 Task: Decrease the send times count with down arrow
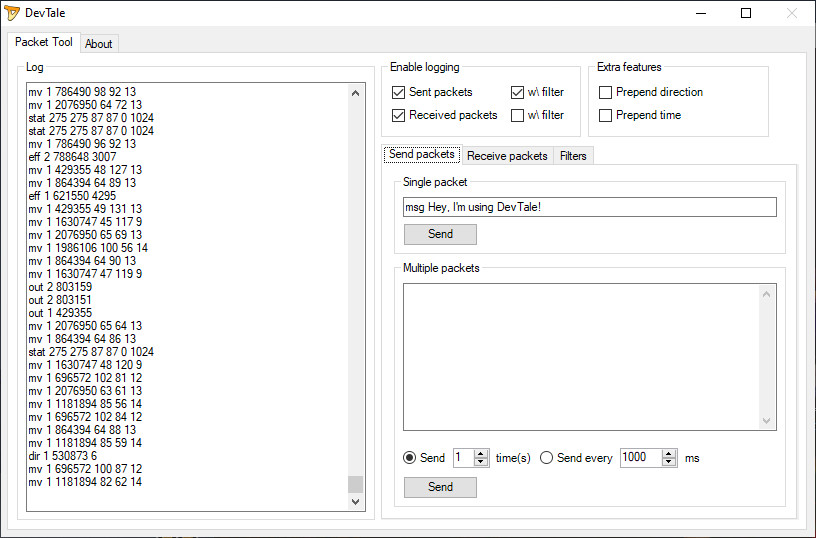[x=481, y=462]
